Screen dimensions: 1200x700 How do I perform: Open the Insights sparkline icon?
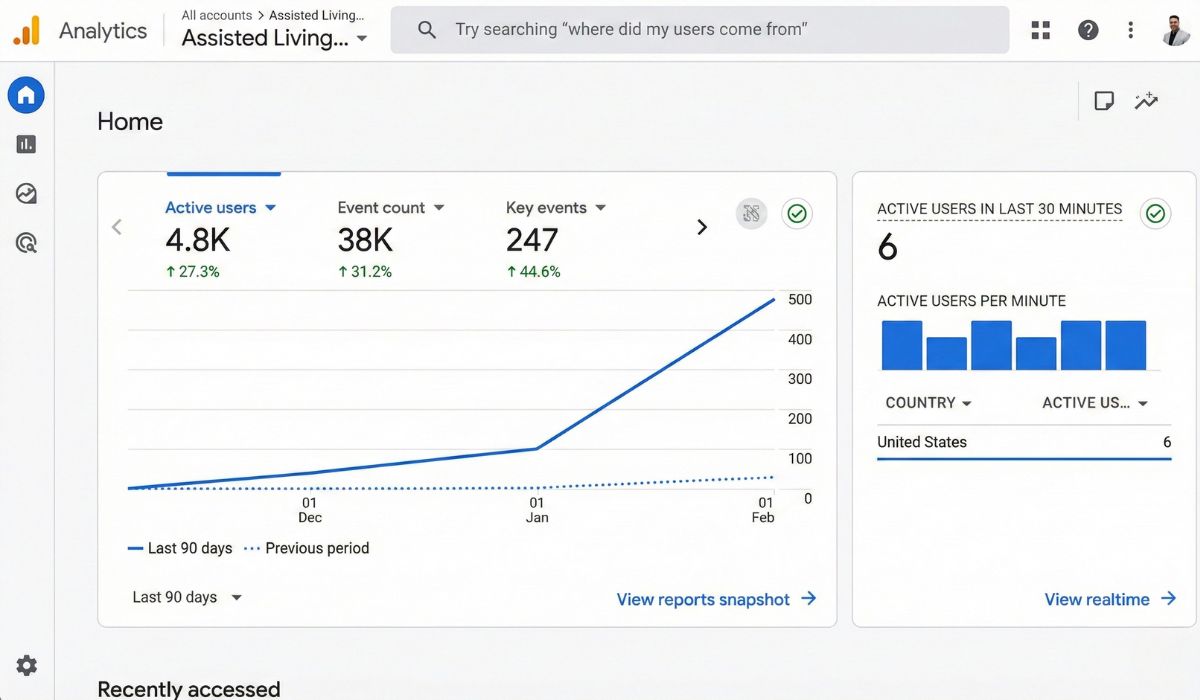1146,101
